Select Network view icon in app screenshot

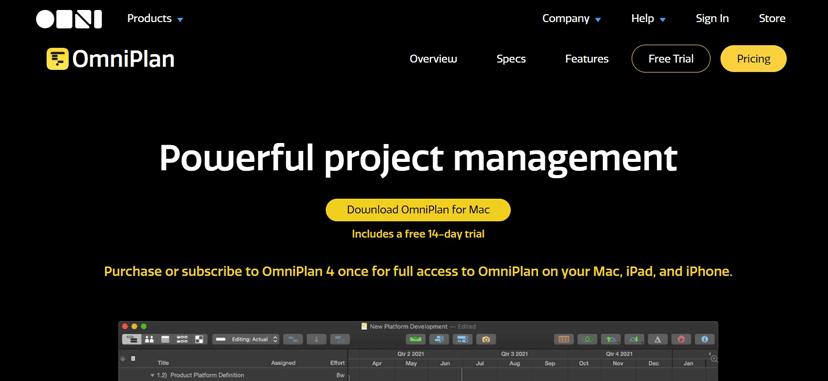point(182,339)
